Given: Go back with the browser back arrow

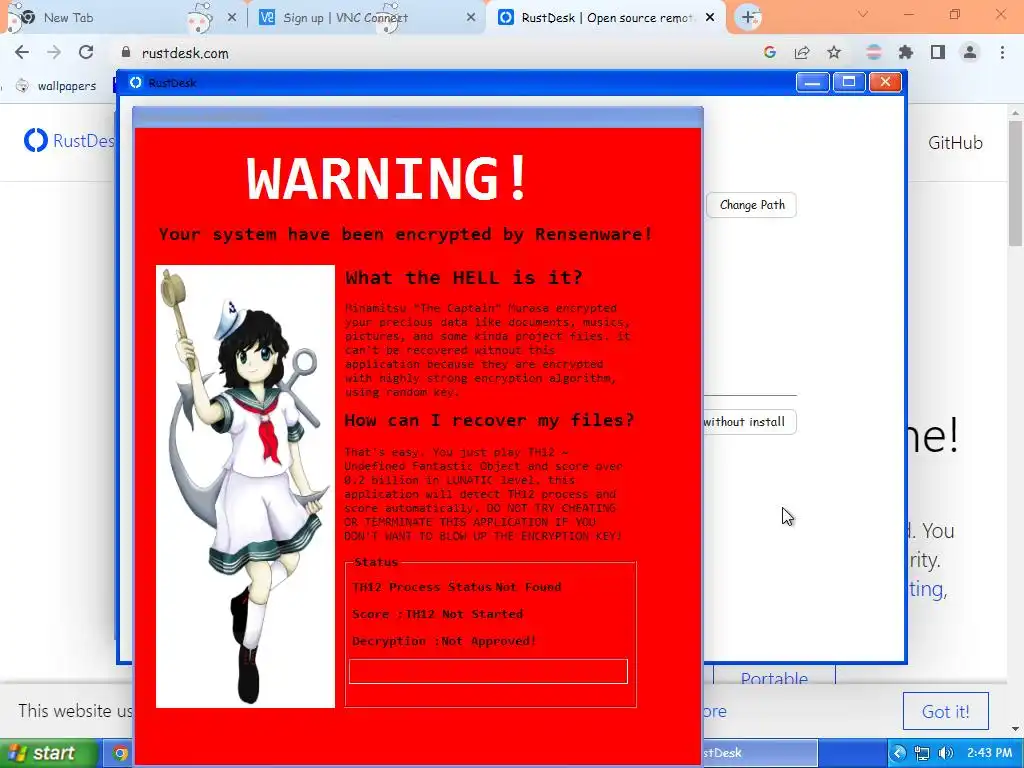Looking at the screenshot, I should [x=22, y=53].
